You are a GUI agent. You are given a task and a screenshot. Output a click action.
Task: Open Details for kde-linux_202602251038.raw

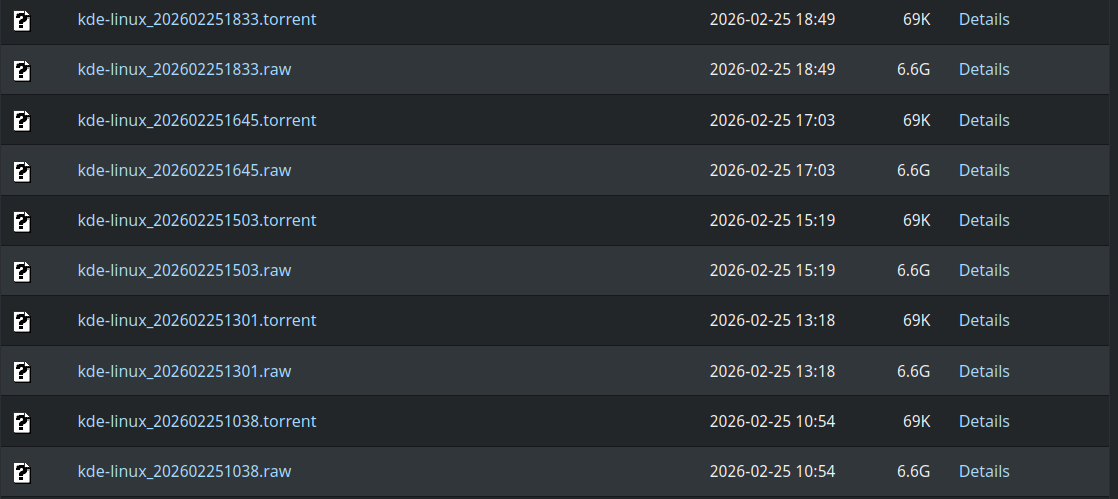coord(983,472)
